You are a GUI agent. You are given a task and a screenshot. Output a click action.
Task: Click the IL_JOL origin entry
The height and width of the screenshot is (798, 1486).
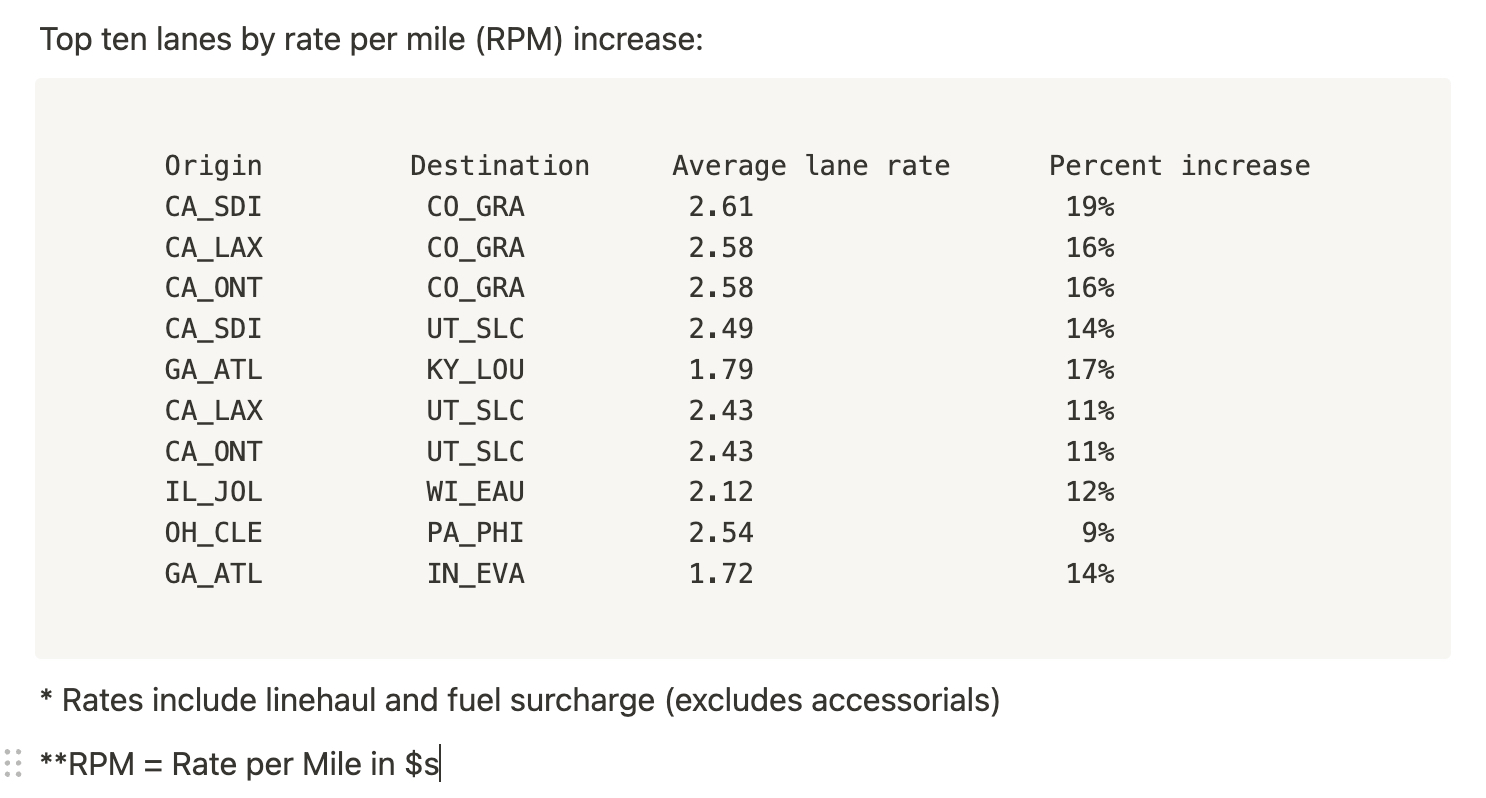pyautogui.click(x=213, y=492)
